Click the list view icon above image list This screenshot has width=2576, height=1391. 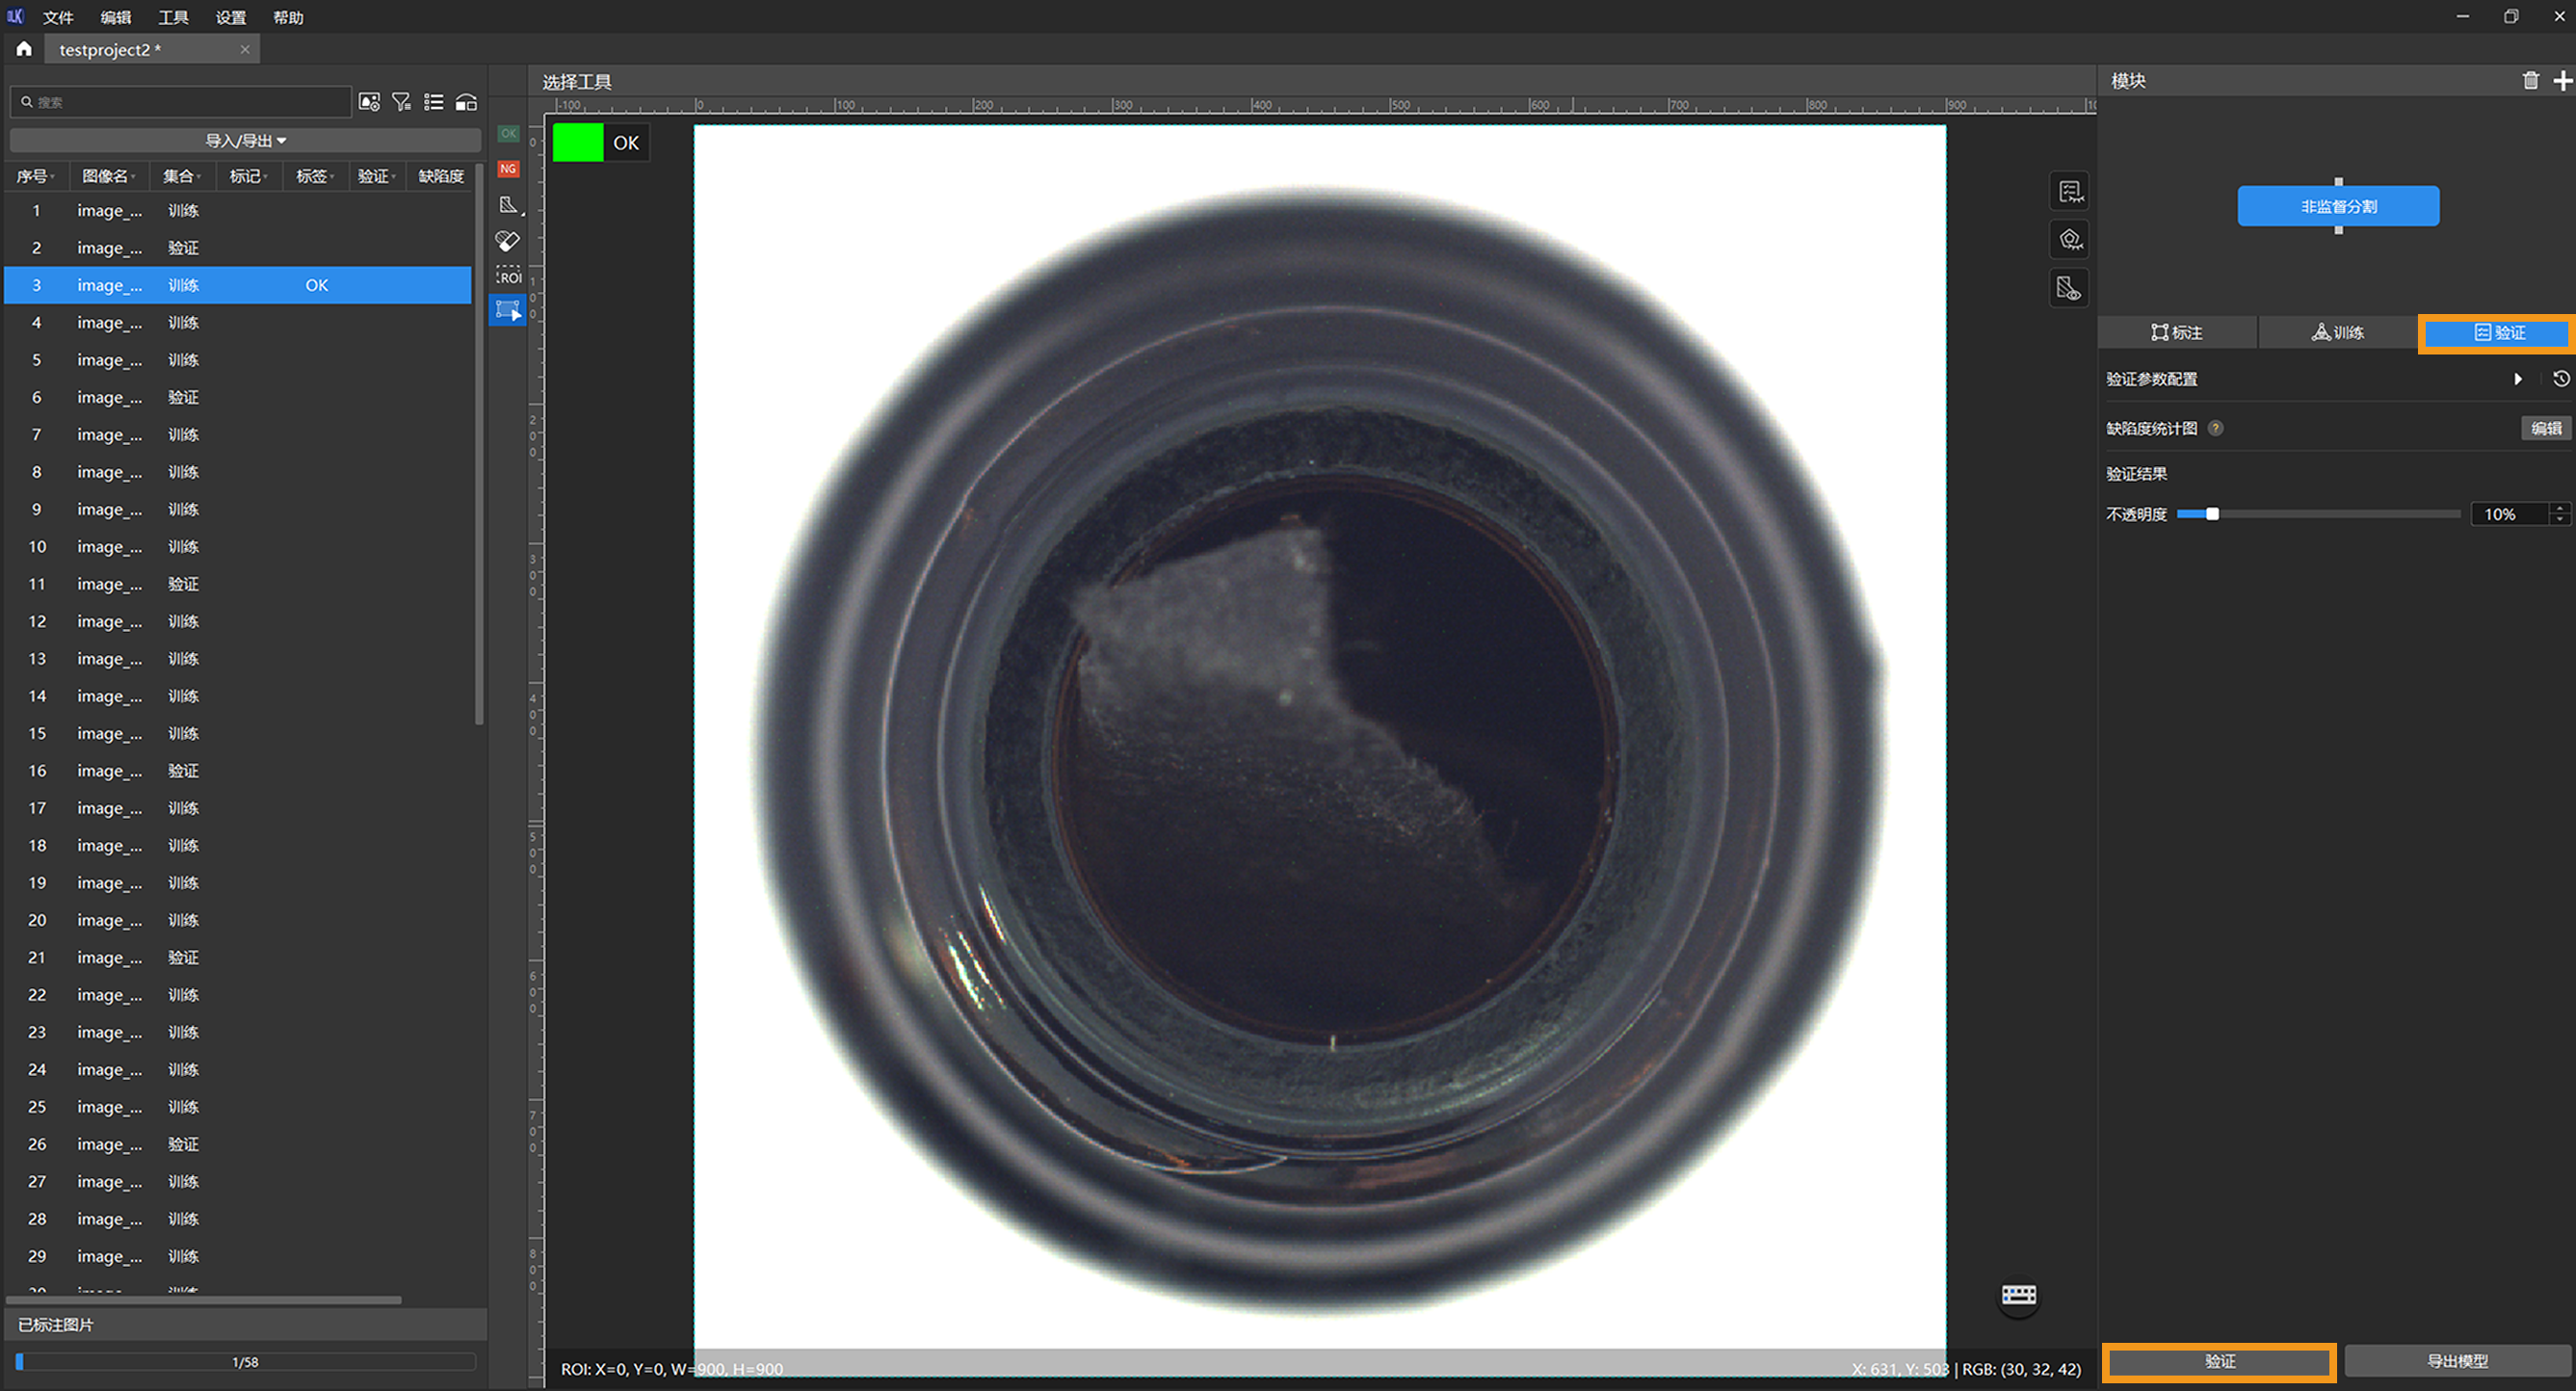pos(433,102)
